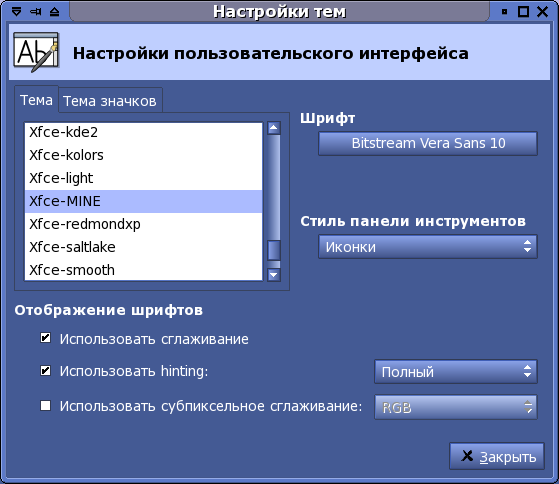
Task: Click theme list scroll down arrow
Action: 274,275
